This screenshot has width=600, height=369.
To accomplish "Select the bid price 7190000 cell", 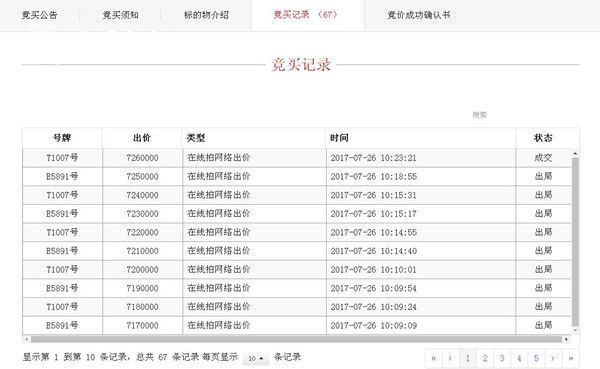I will point(142,288).
